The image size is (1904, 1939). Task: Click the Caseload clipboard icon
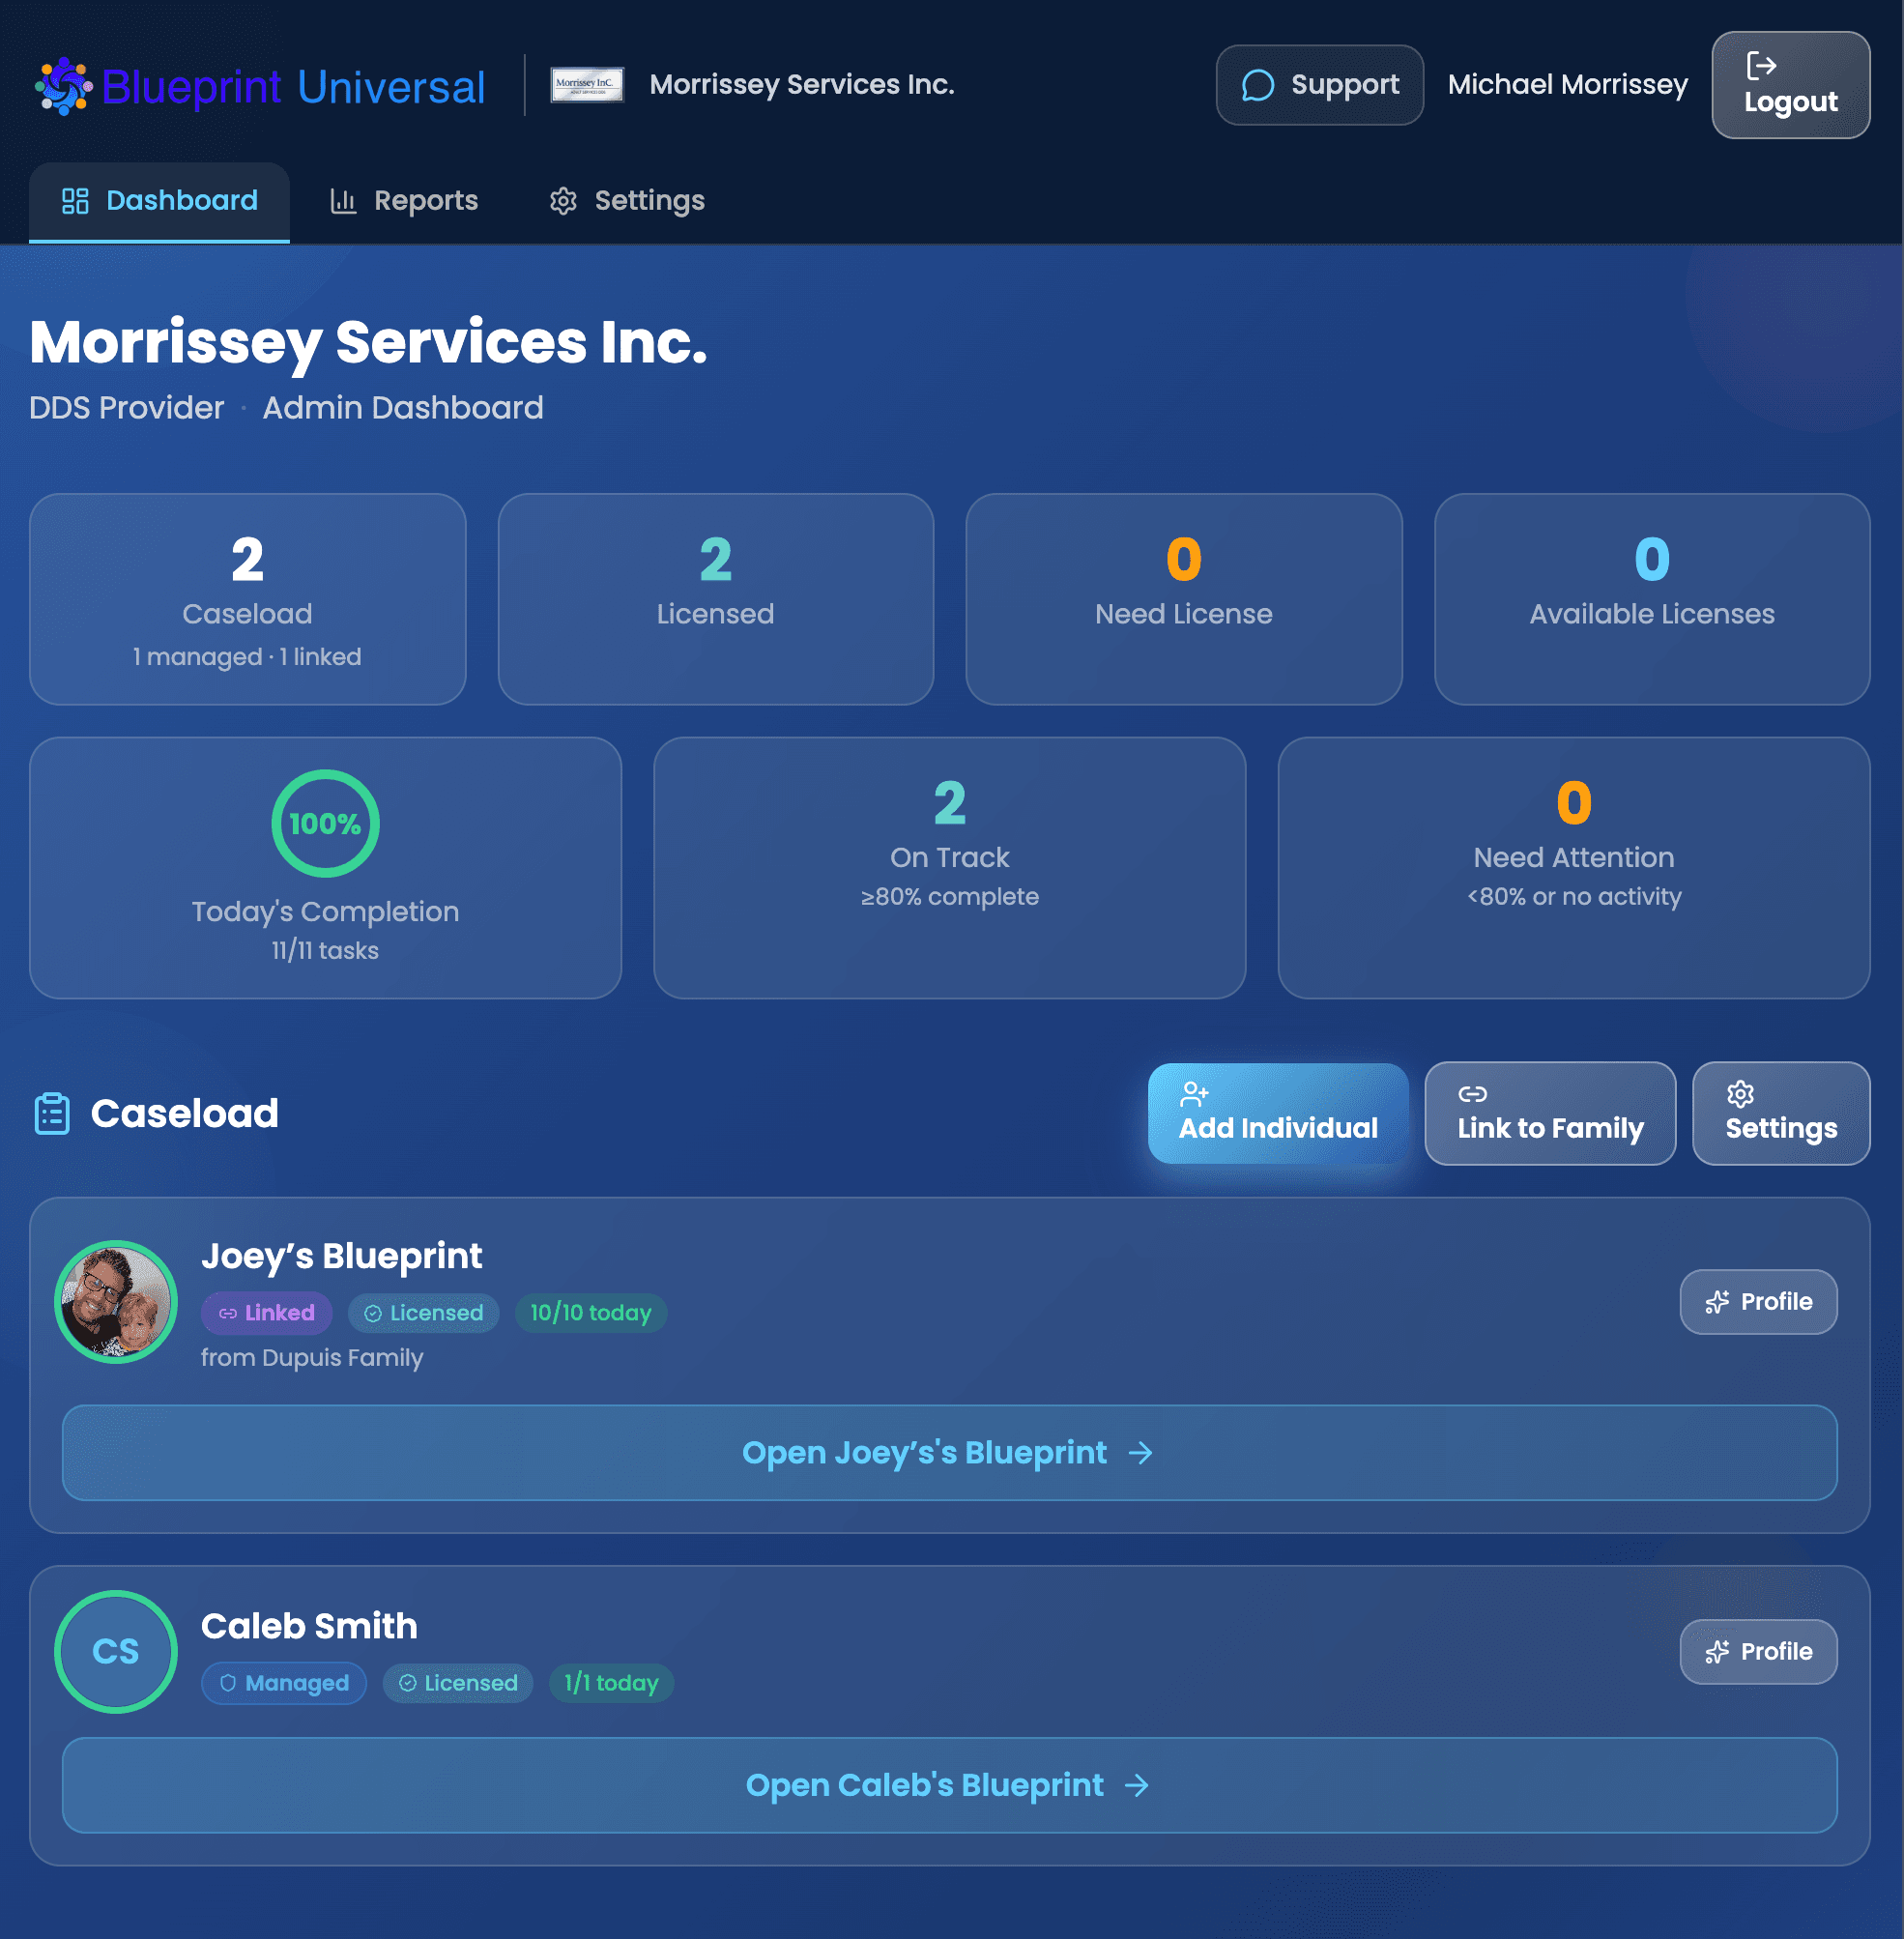[51, 1113]
